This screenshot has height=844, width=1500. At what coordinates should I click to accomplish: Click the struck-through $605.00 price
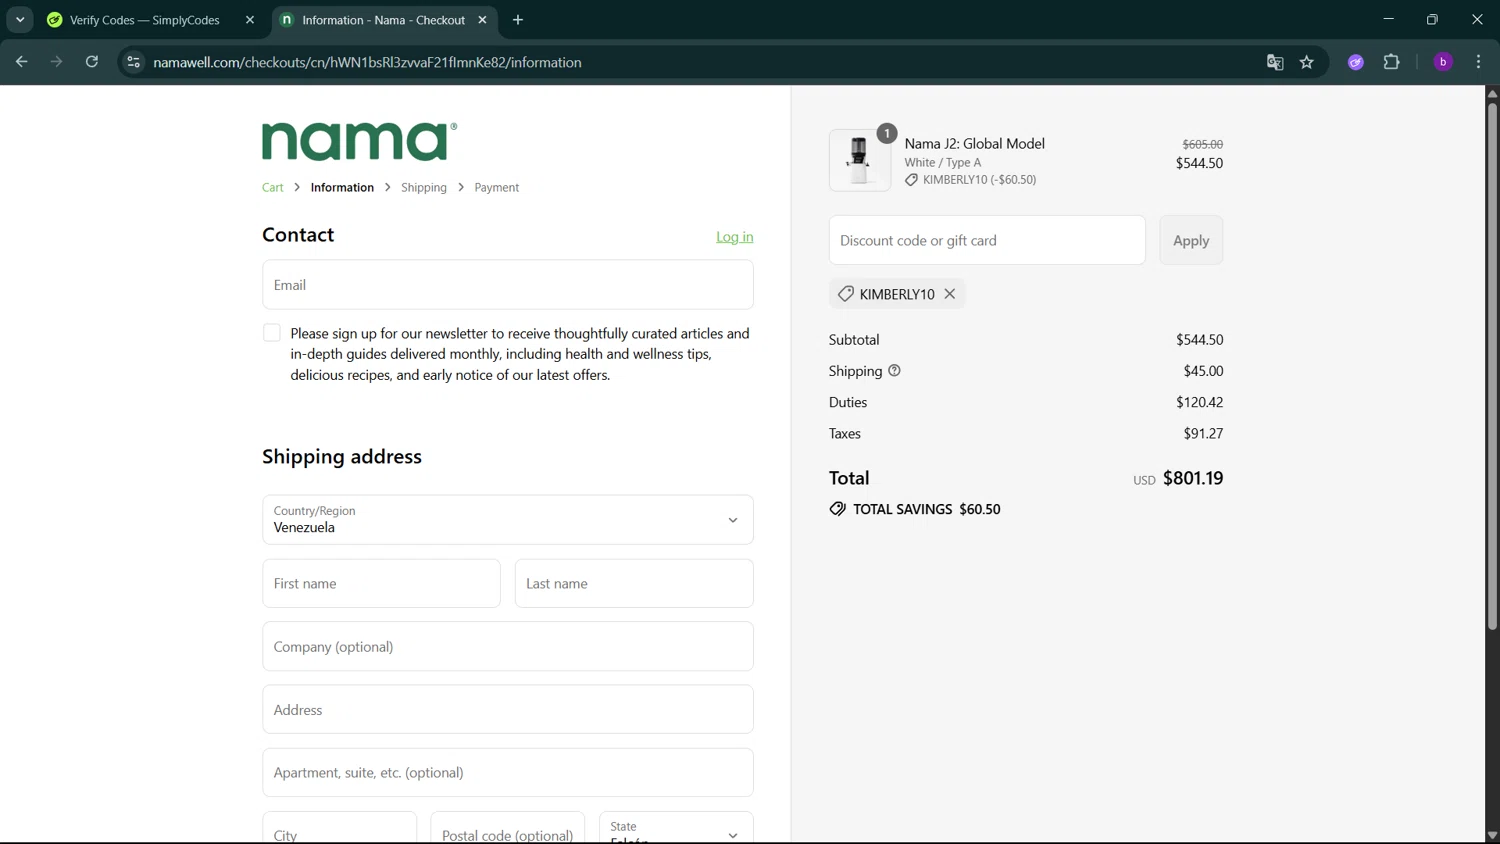point(1203,144)
